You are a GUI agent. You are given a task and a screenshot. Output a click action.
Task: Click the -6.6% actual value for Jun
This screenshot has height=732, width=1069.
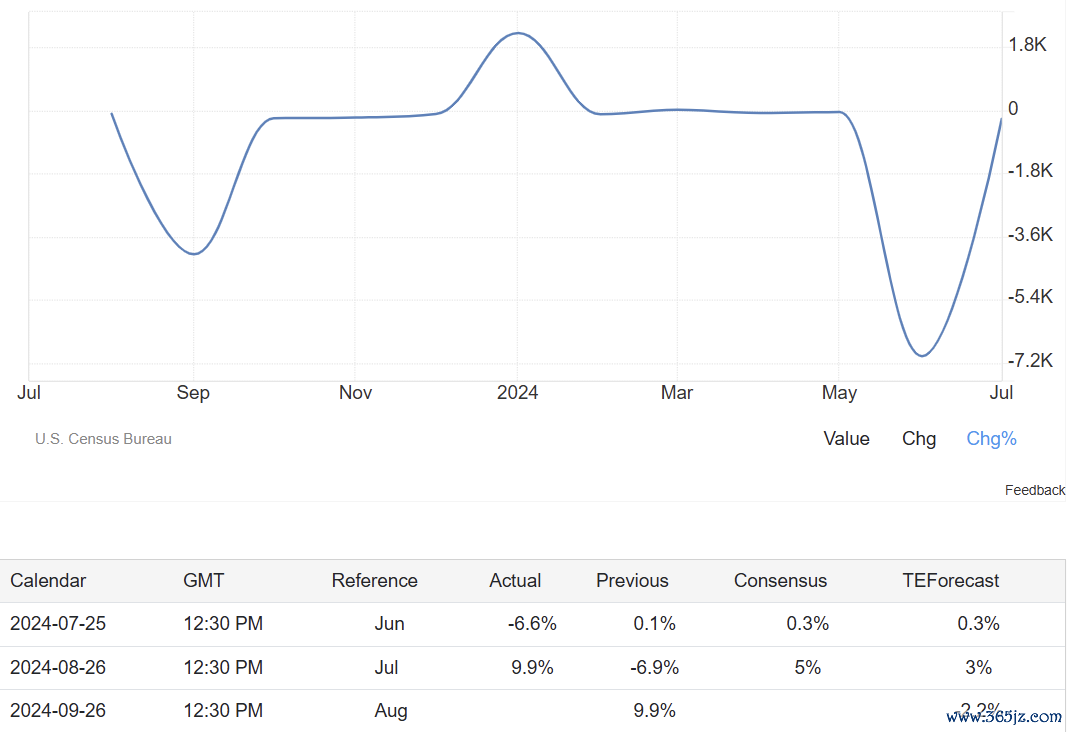(532, 623)
